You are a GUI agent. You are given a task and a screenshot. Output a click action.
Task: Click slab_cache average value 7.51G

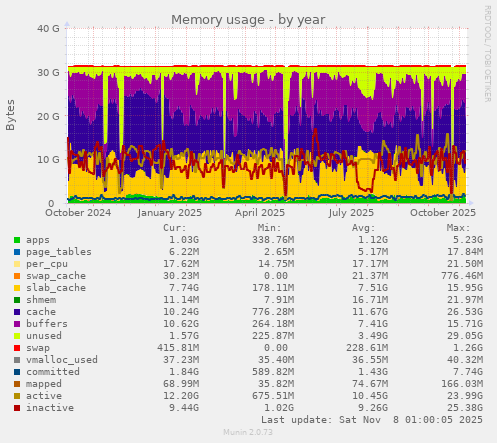pyautogui.click(x=373, y=288)
